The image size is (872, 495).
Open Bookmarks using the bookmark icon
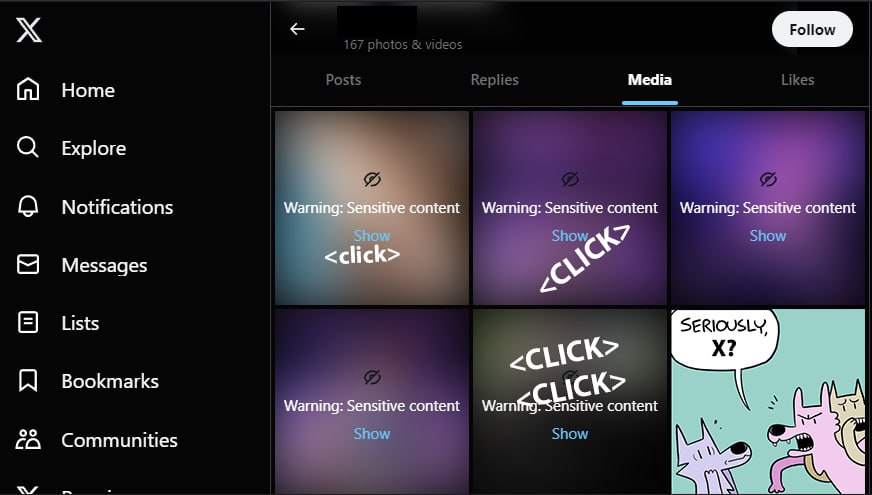(x=28, y=381)
